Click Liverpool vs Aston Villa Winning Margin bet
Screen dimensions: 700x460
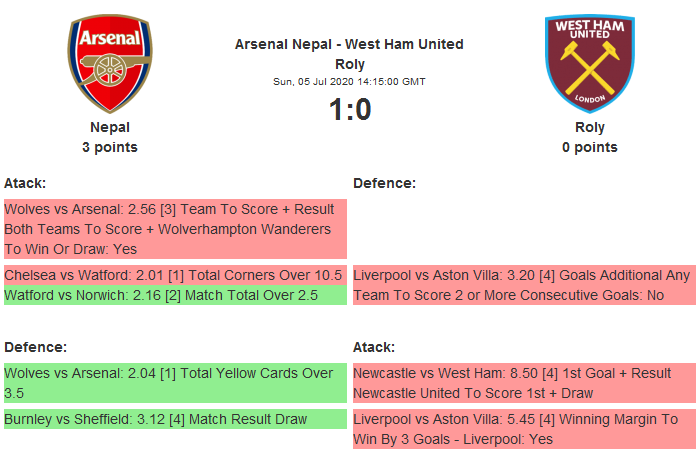point(523,429)
